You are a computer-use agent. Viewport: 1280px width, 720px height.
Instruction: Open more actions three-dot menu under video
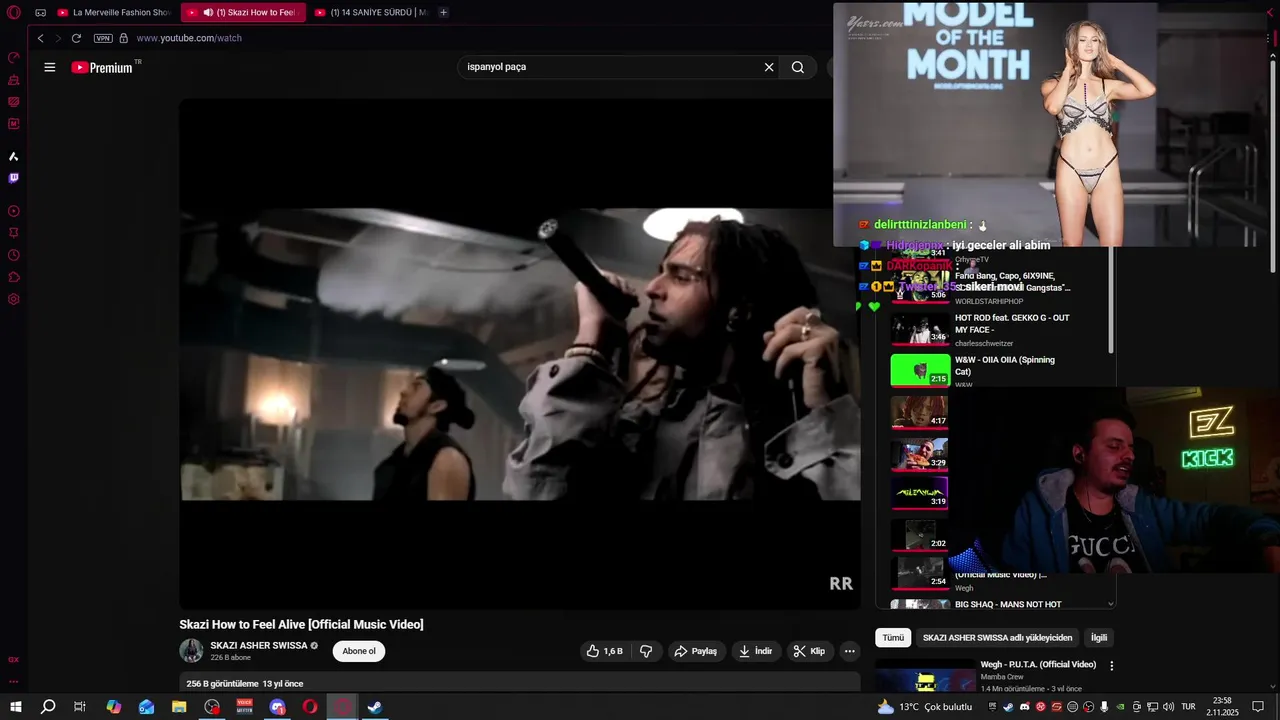pos(850,651)
